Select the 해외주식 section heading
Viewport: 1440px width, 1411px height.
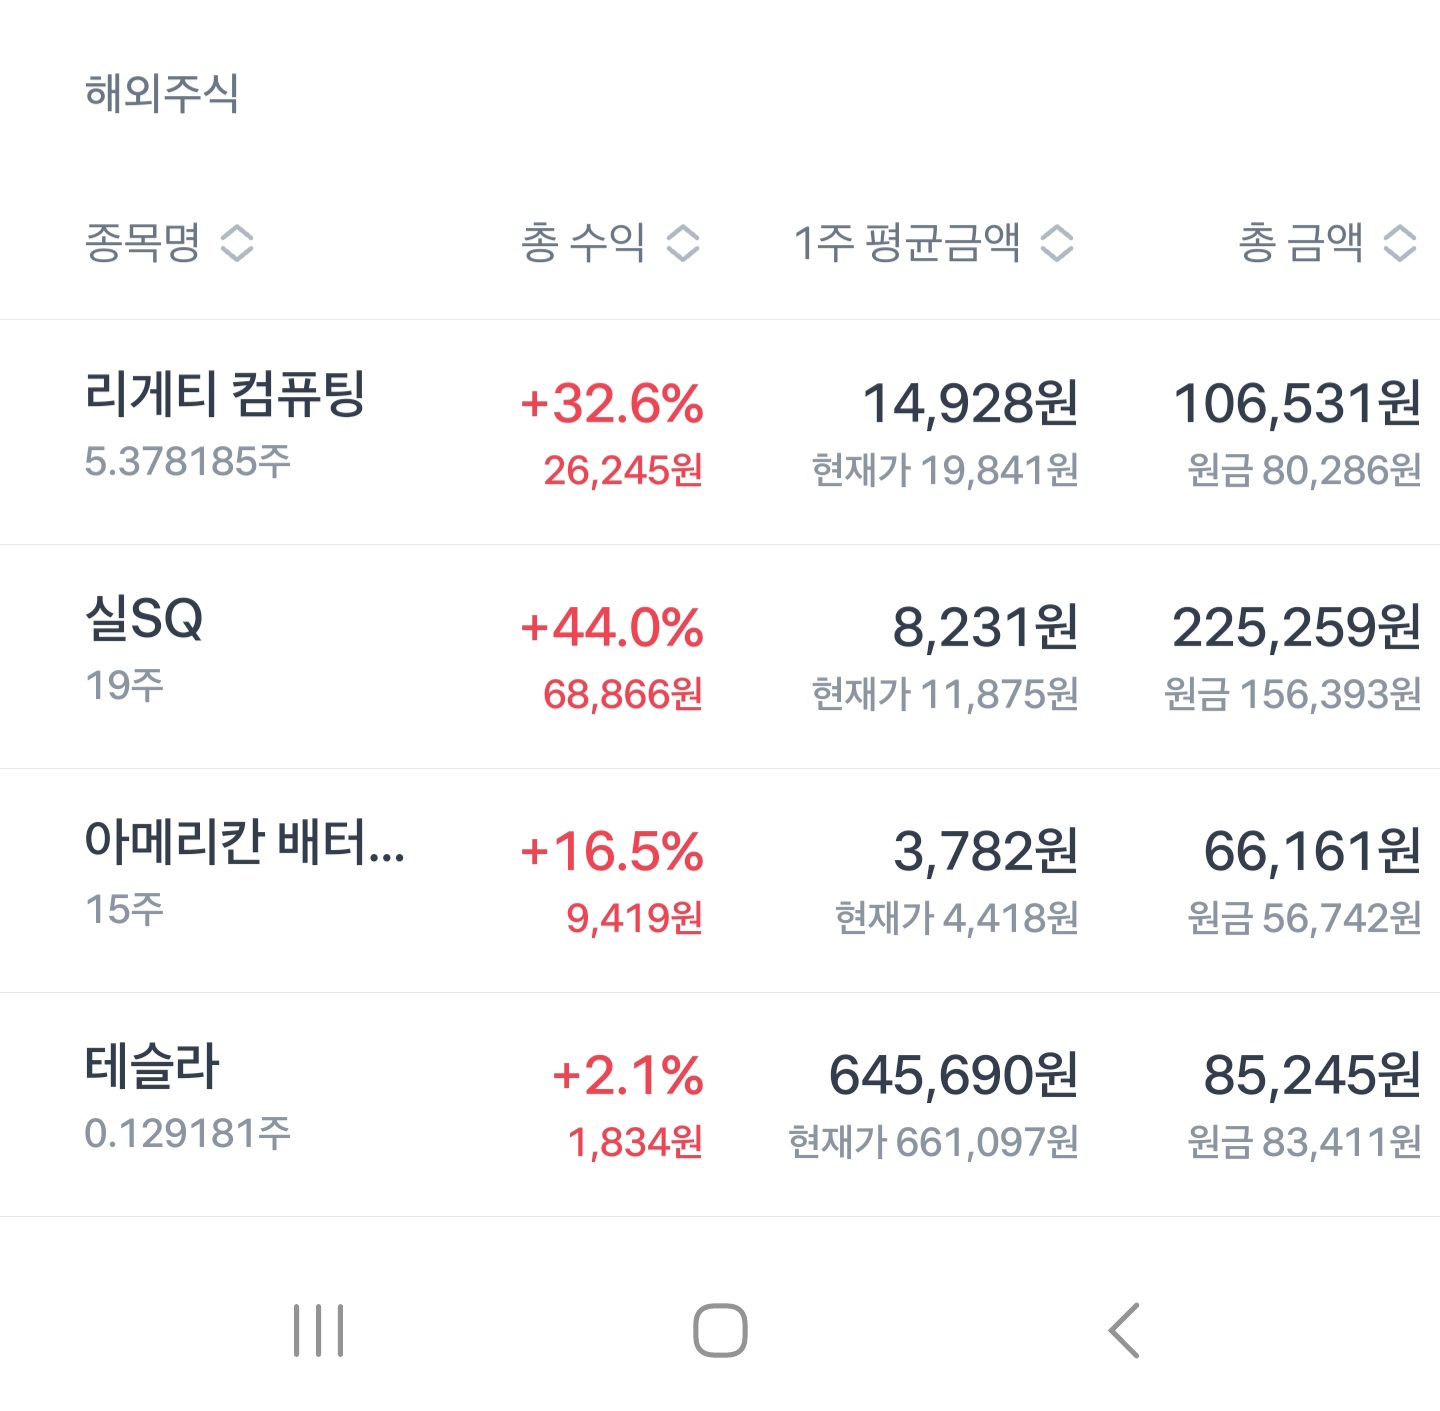point(162,94)
